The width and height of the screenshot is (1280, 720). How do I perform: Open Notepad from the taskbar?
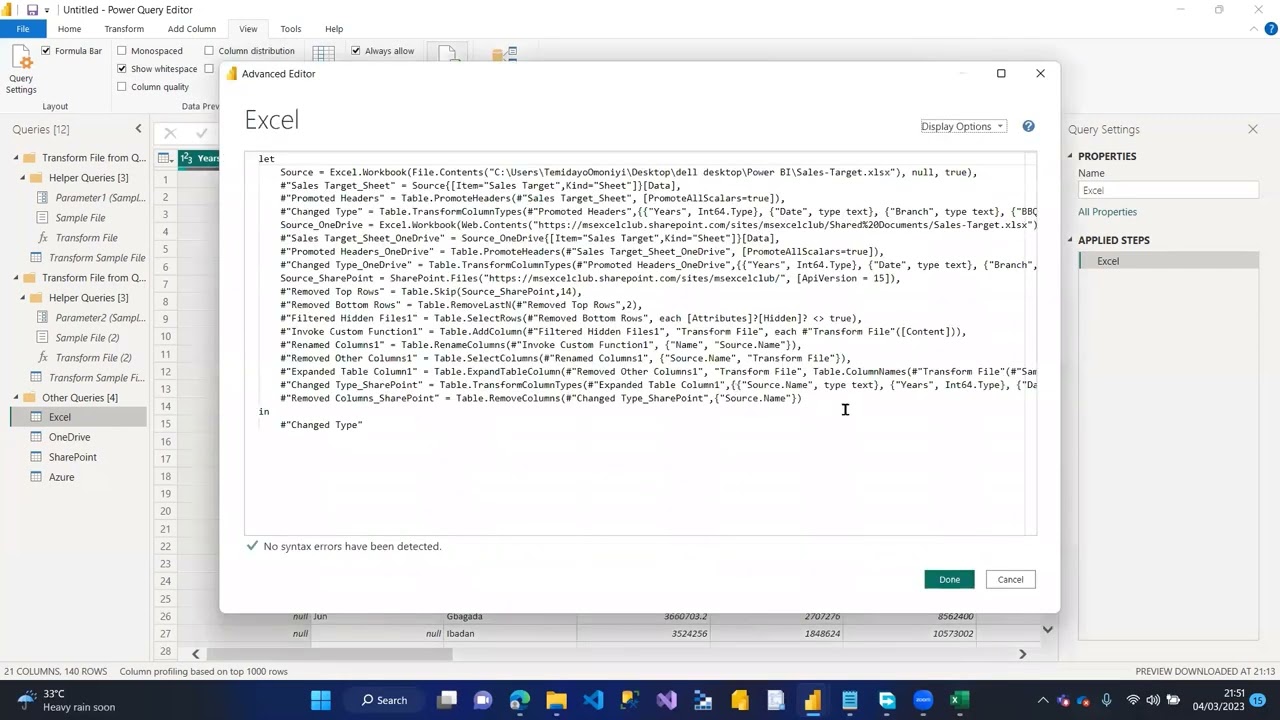pos(850,700)
